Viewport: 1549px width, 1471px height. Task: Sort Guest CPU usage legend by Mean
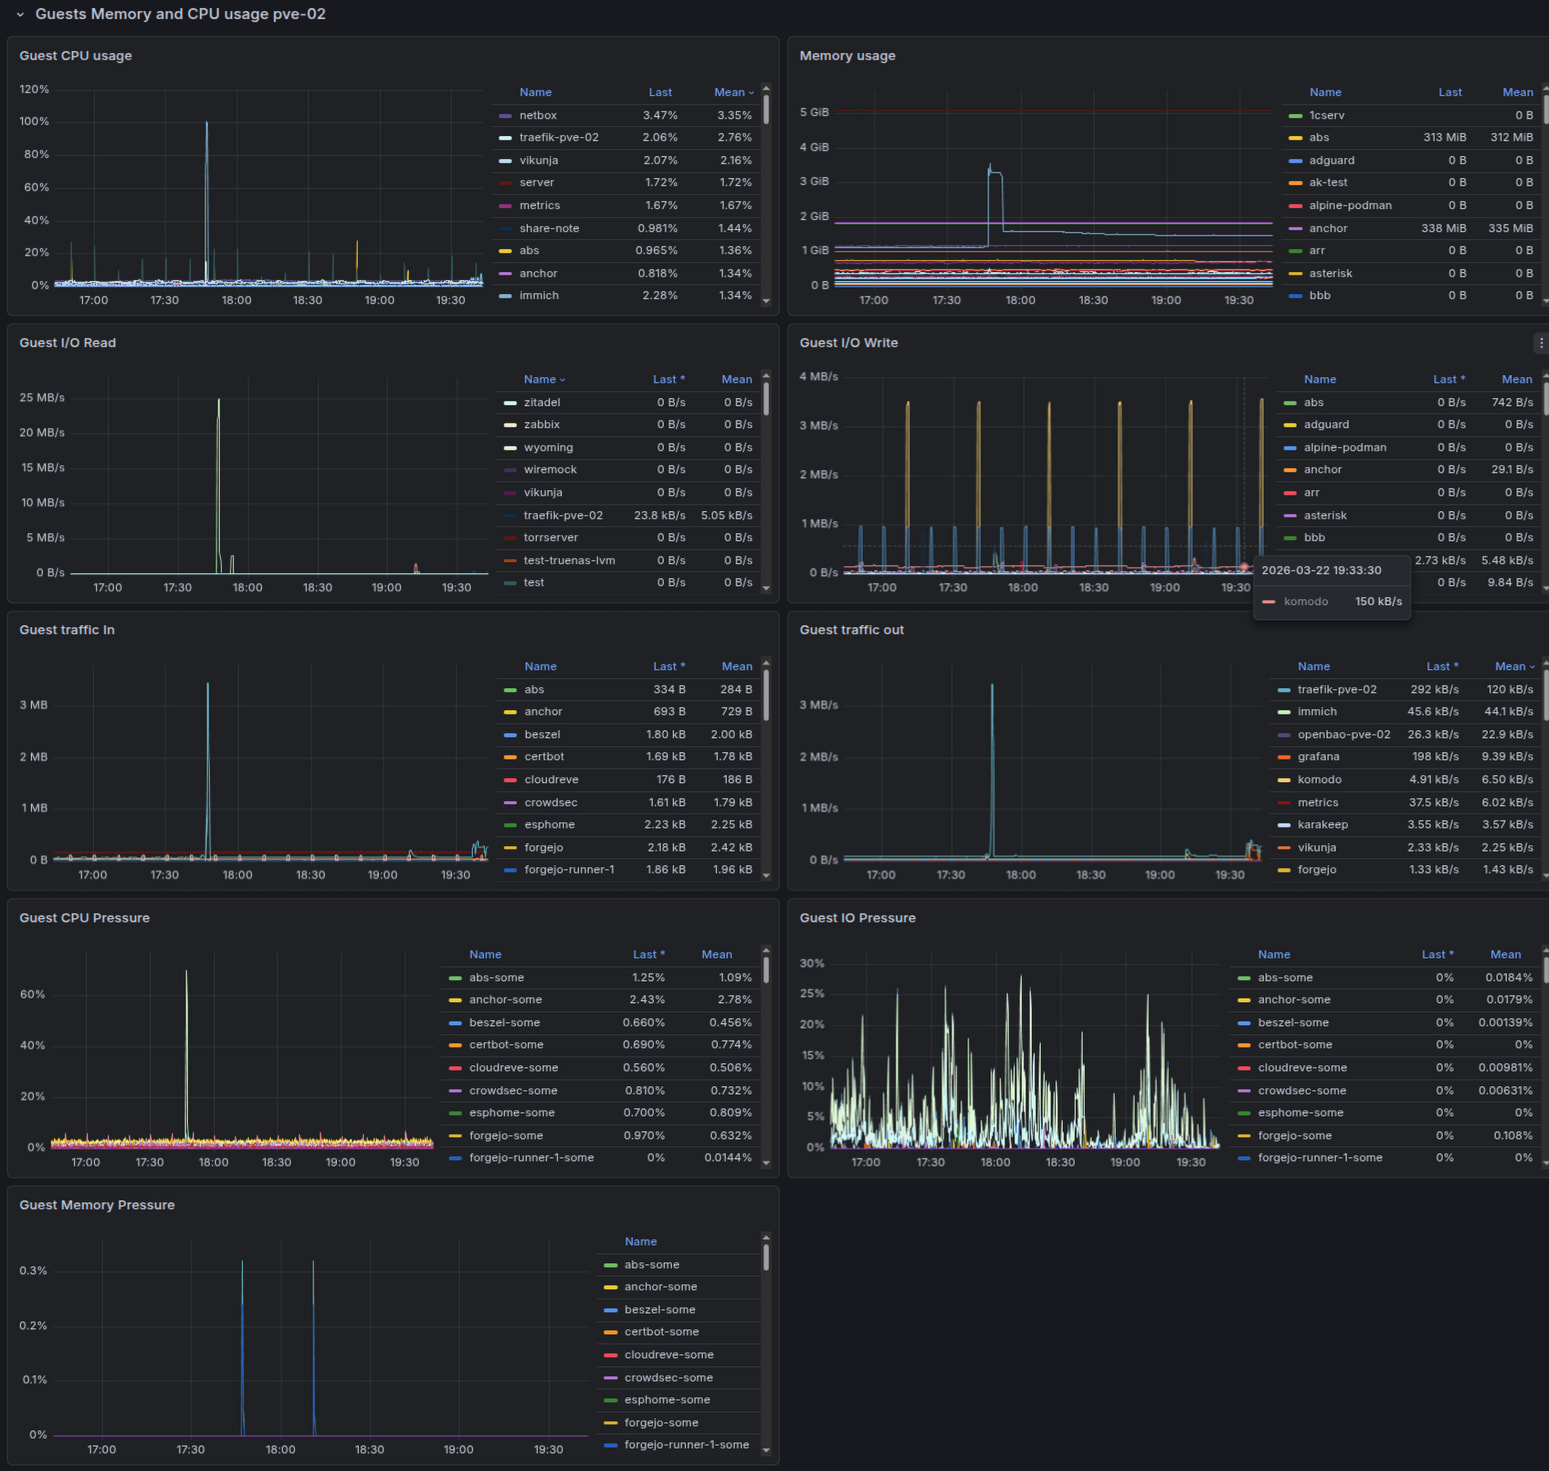coord(729,92)
